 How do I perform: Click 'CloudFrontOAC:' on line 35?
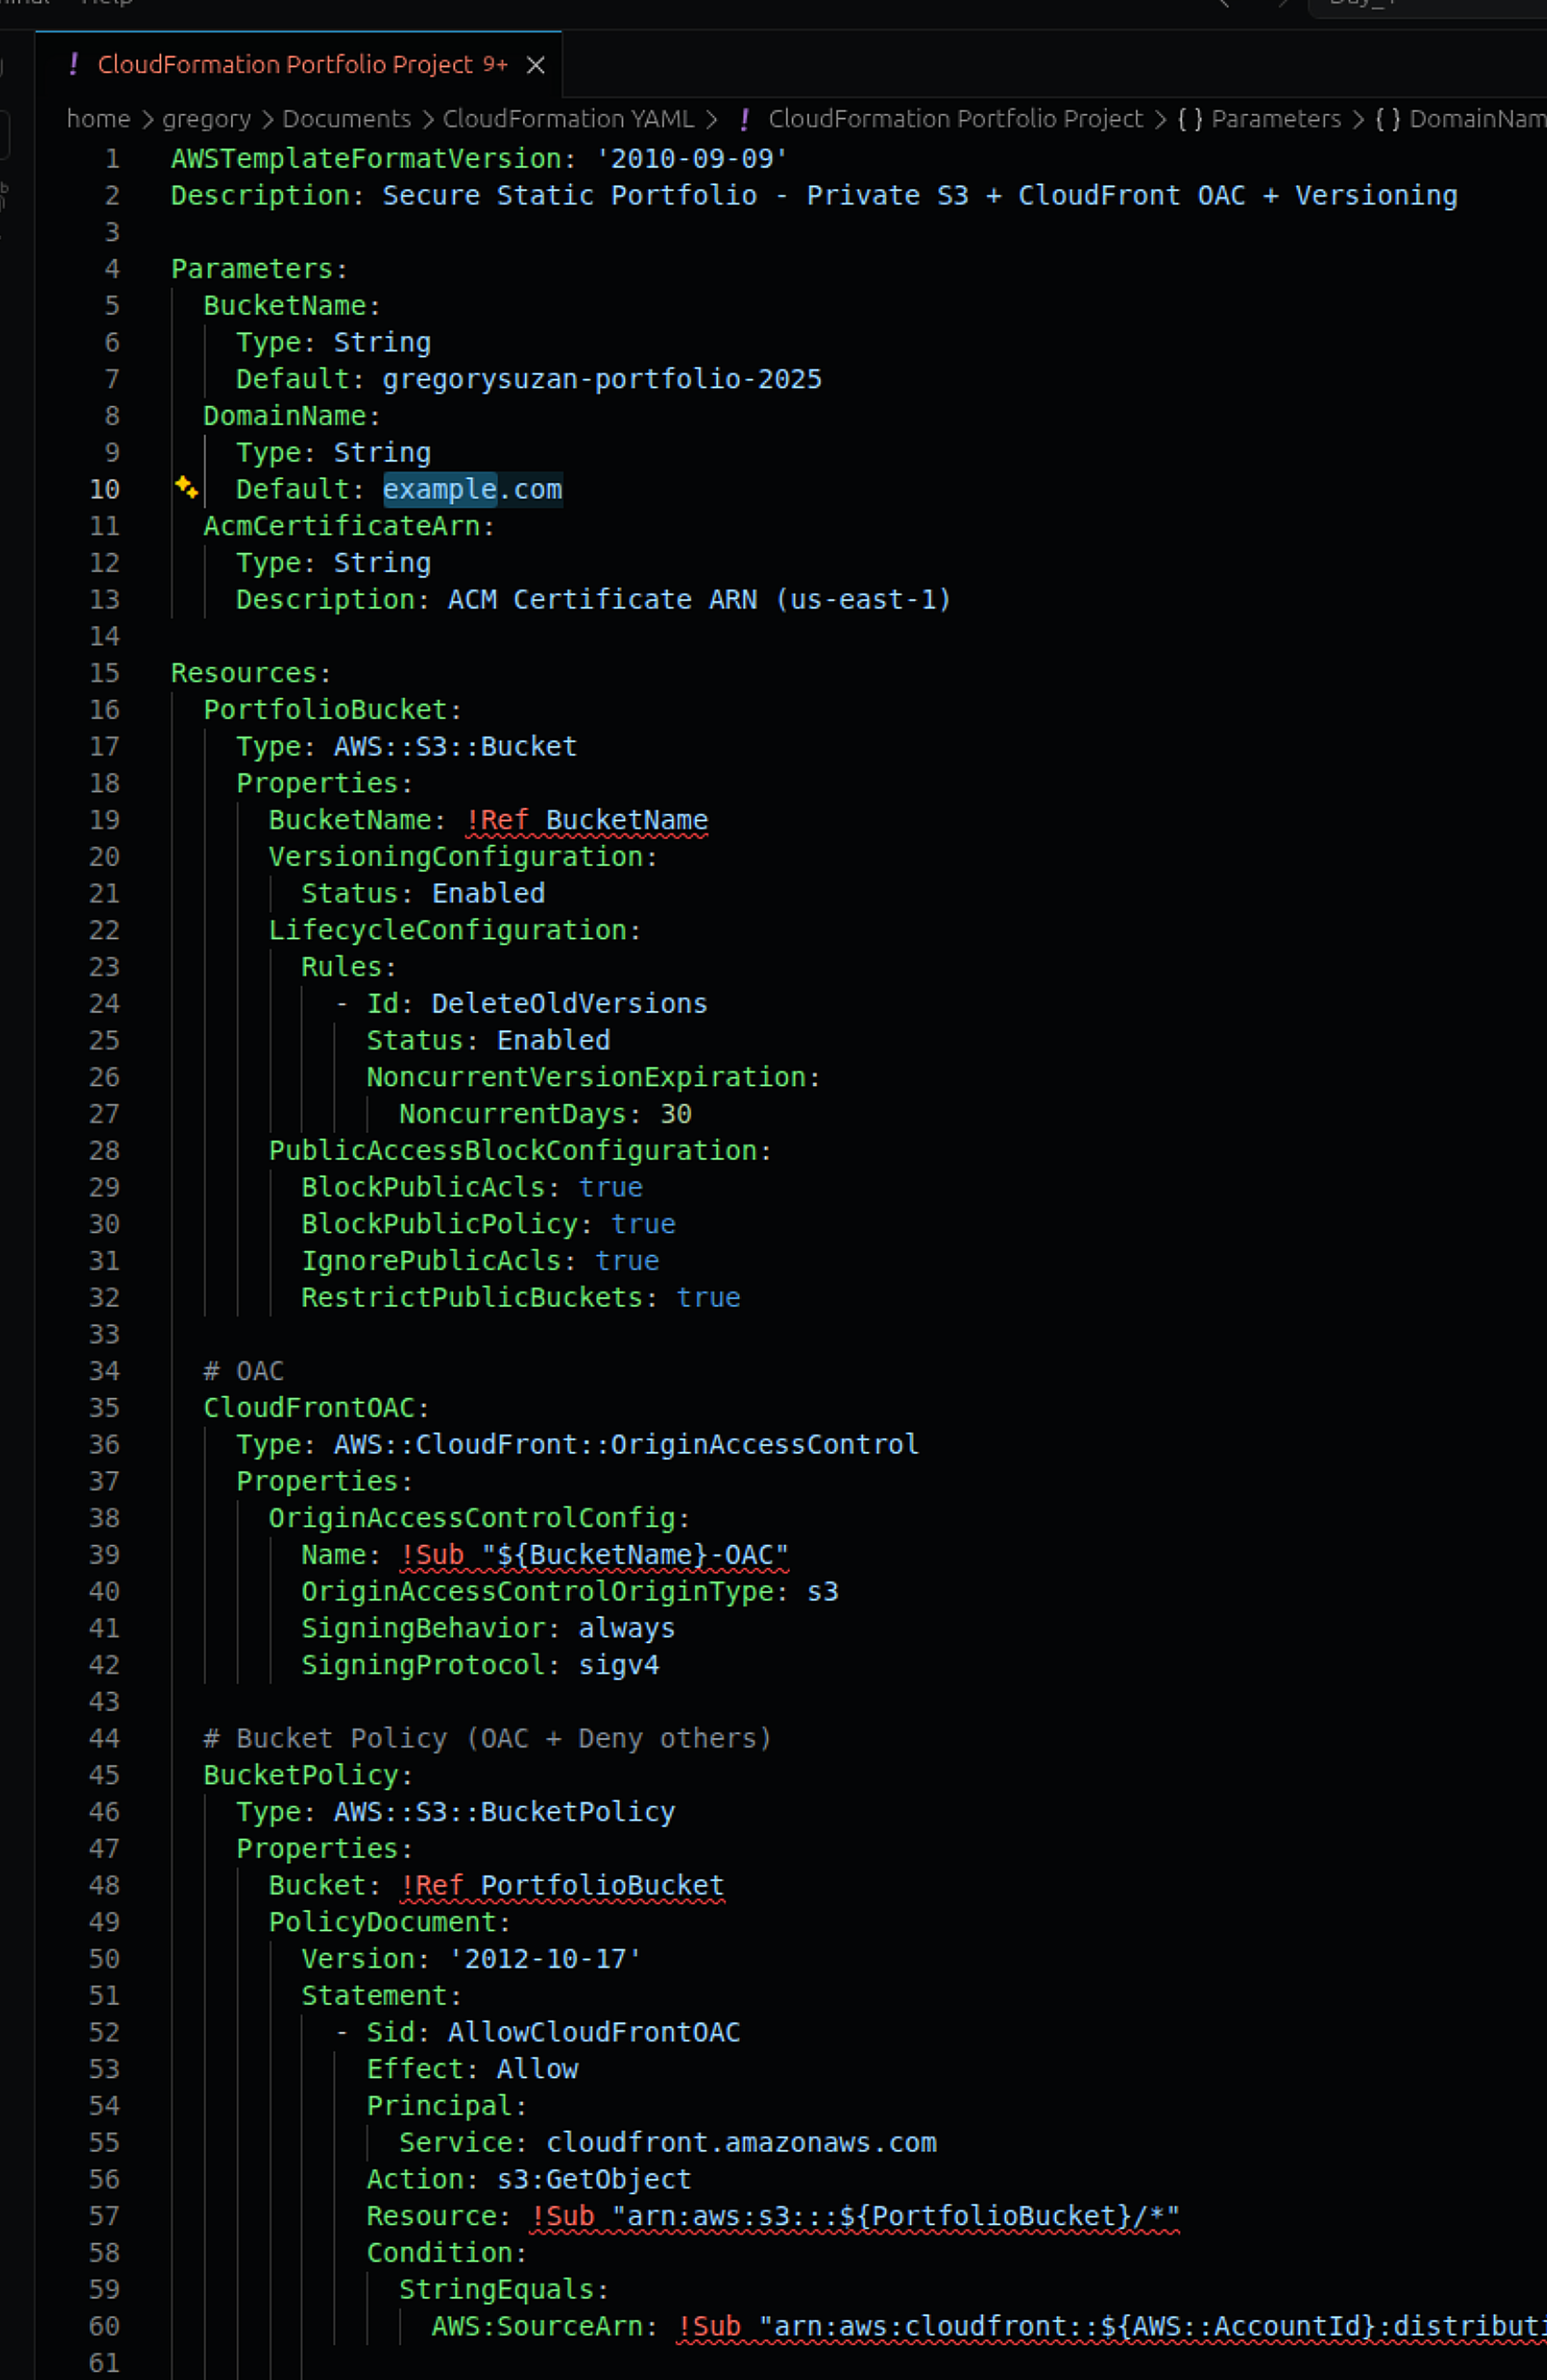click(x=317, y=1408)
